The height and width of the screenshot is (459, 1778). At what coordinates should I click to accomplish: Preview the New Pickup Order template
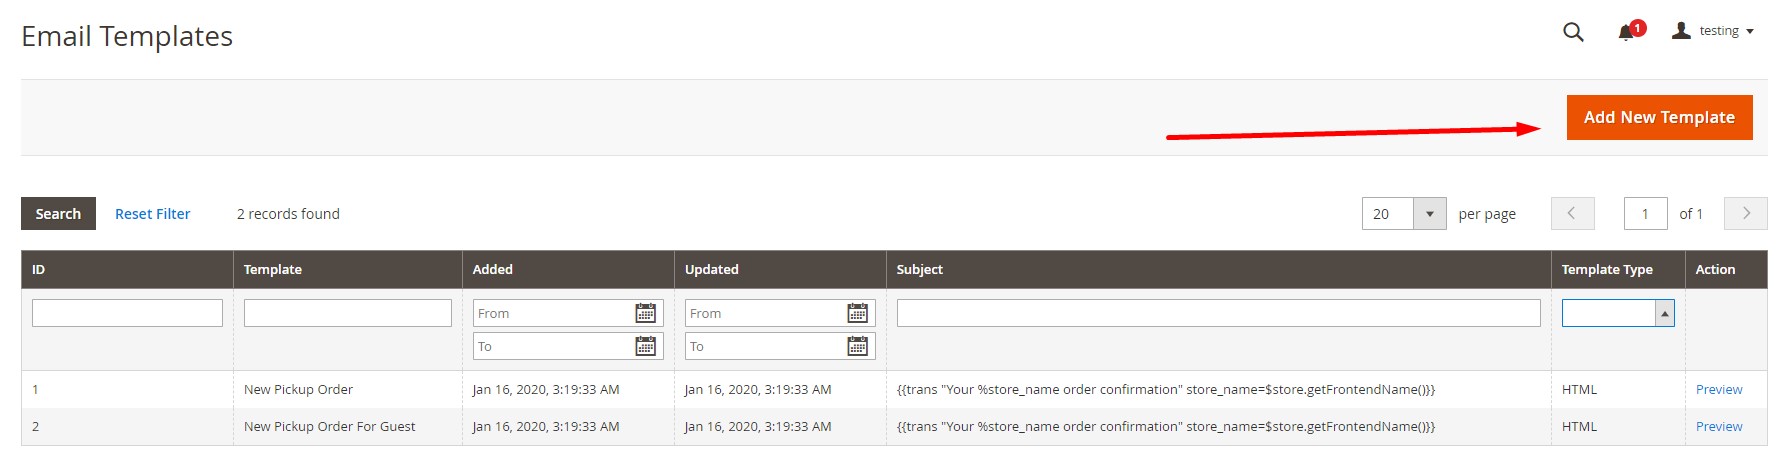tap(1718, 389)
